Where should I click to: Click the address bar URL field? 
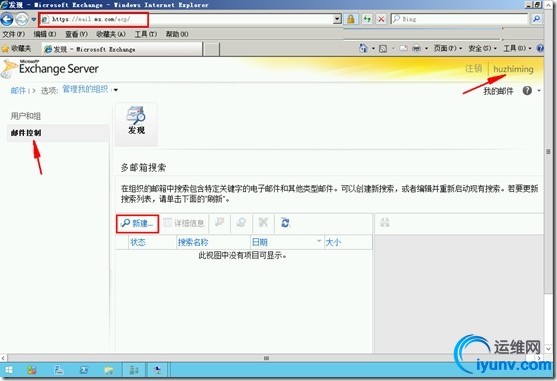pyautogui.click(x=187, y=19)
